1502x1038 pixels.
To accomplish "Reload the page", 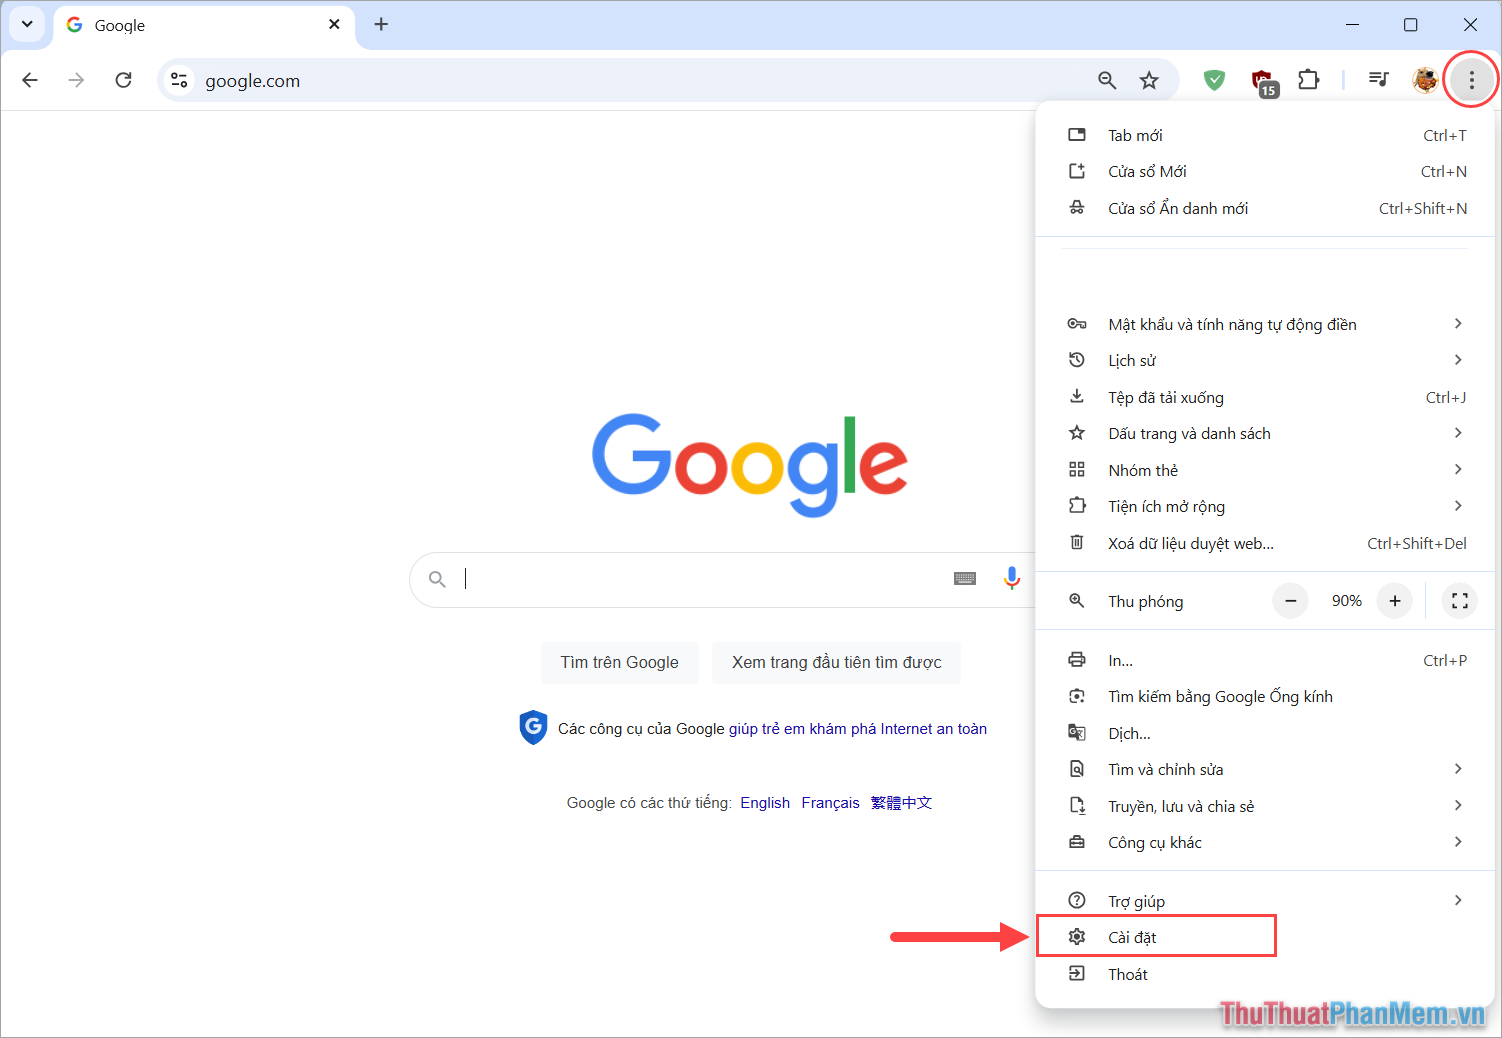I will click(123, 80).
